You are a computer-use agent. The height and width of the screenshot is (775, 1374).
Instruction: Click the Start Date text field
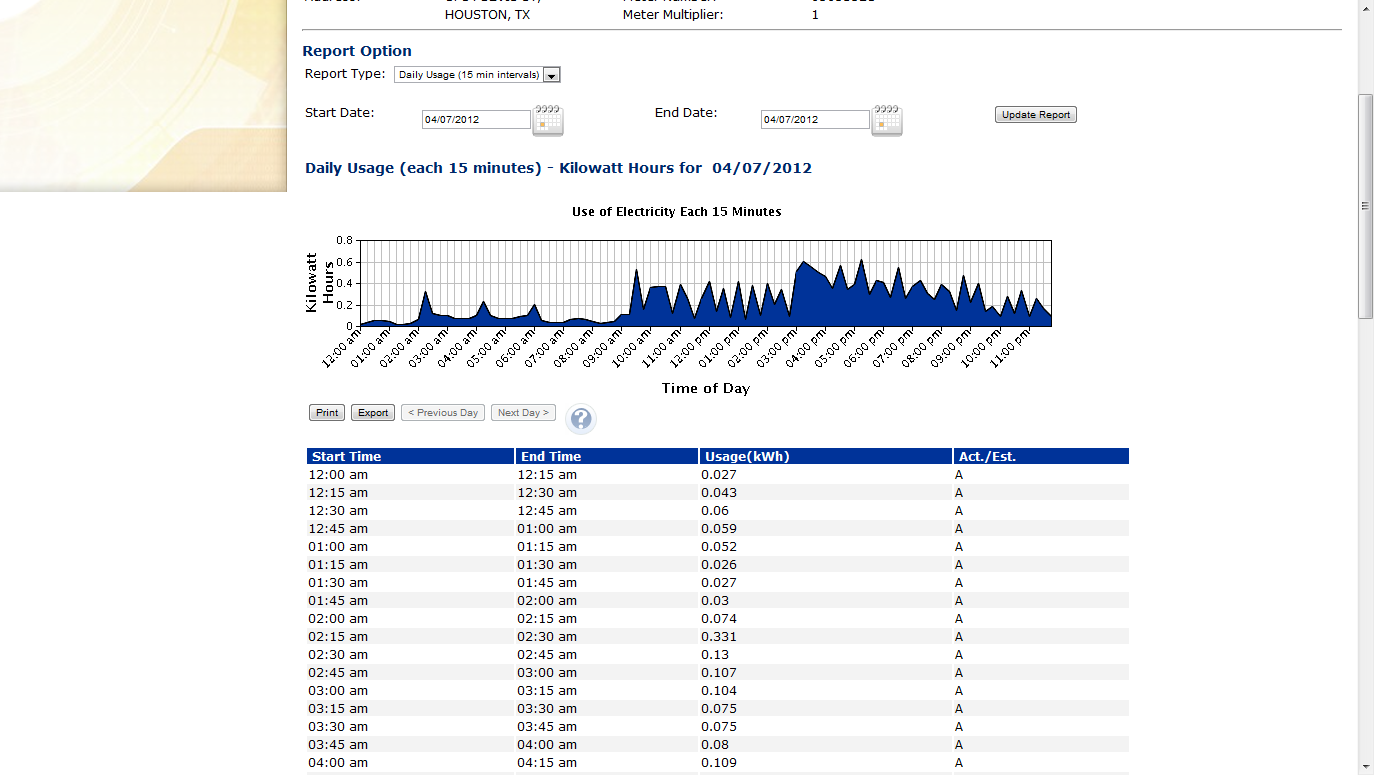pyautogui.click(x=476, y=120)
